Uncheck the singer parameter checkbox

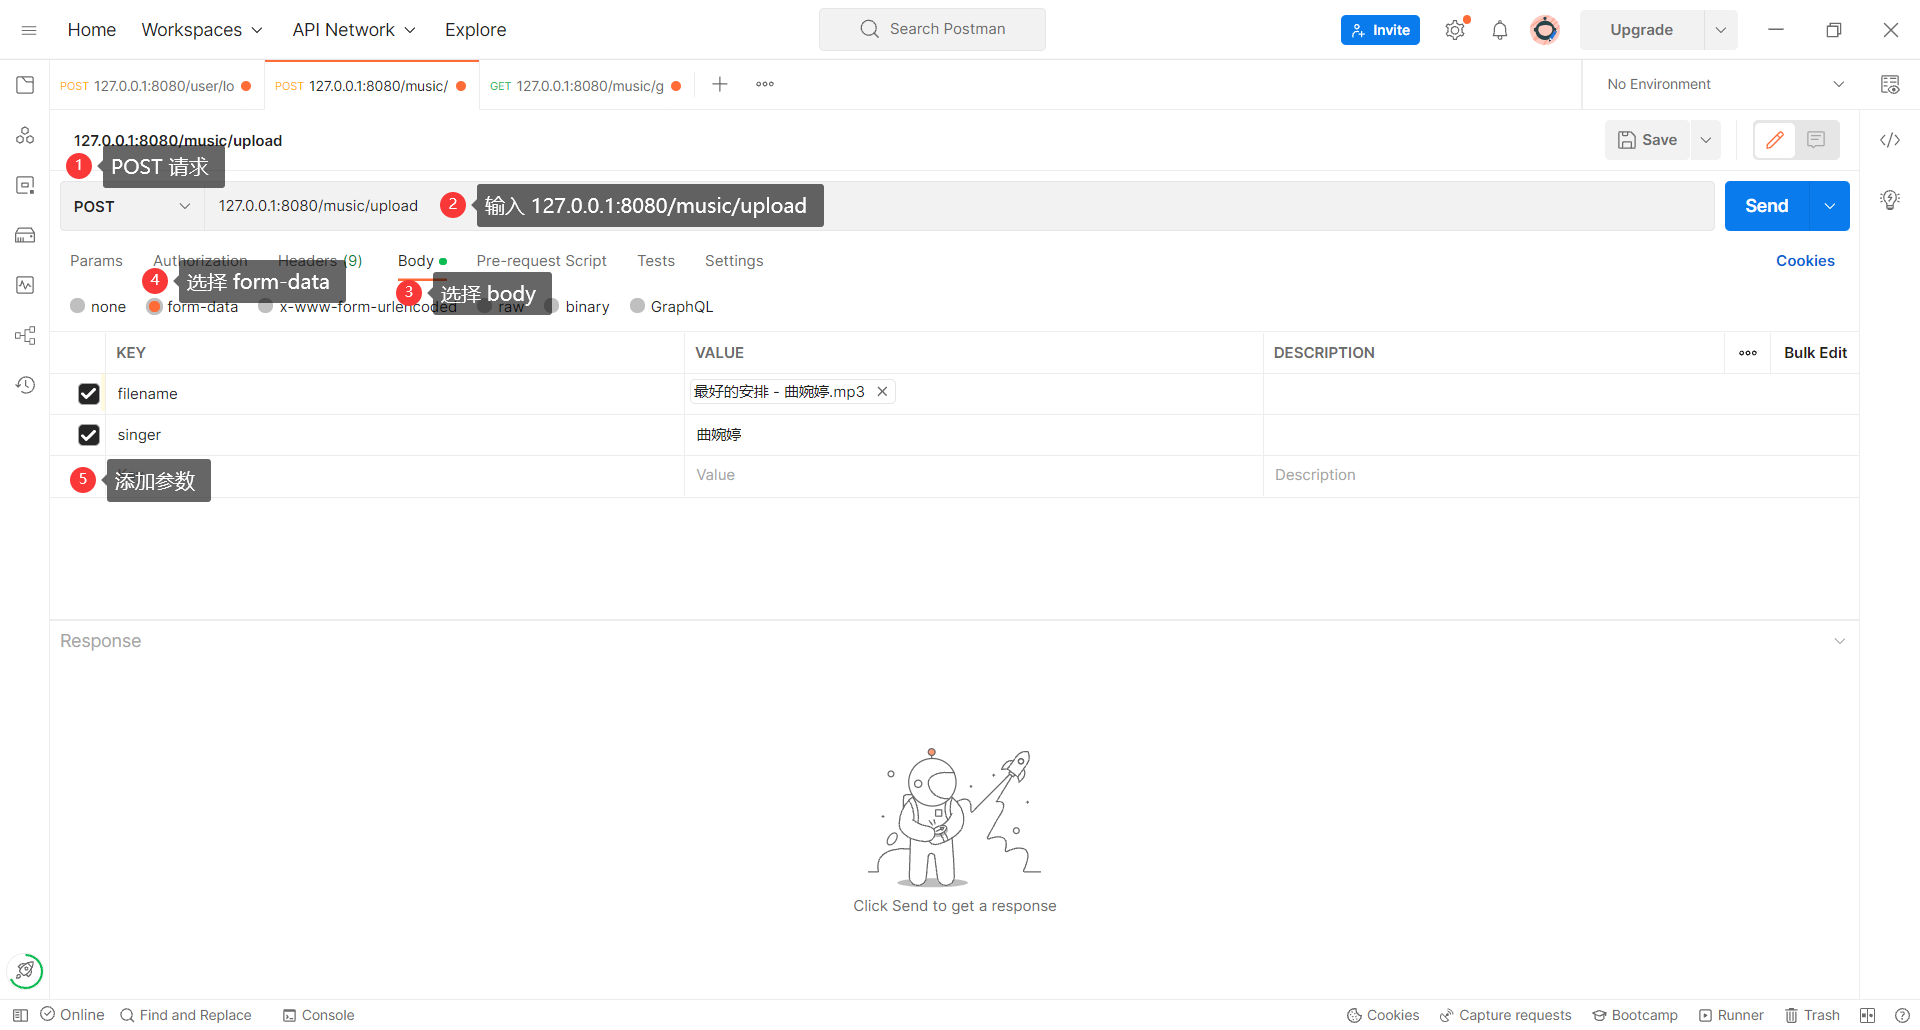pyautogui.click(x=89, y=435)
